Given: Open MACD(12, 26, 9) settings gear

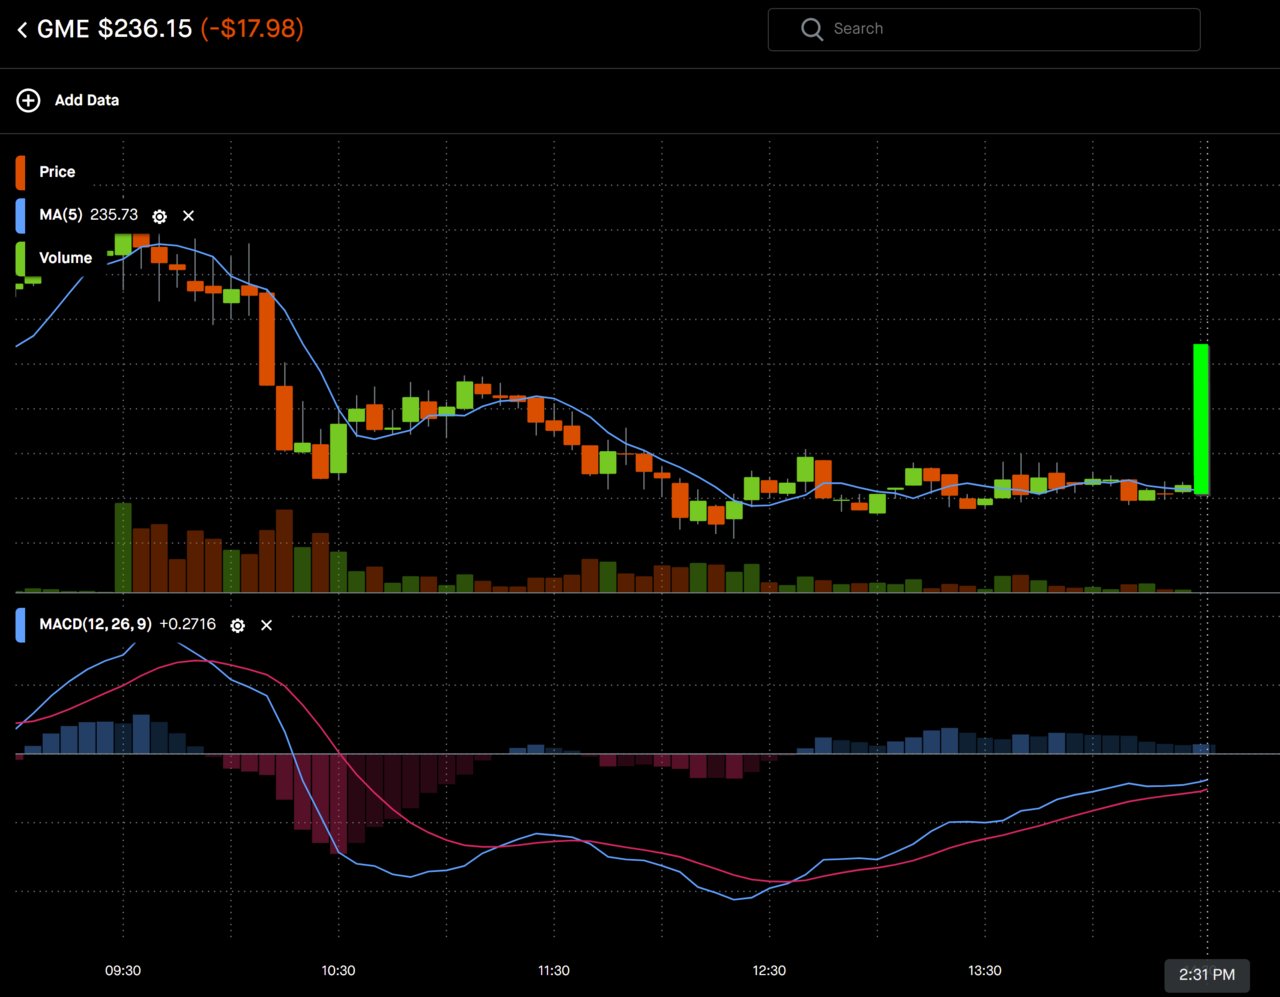Looking at the screenshot, I should tap(237, 625).
